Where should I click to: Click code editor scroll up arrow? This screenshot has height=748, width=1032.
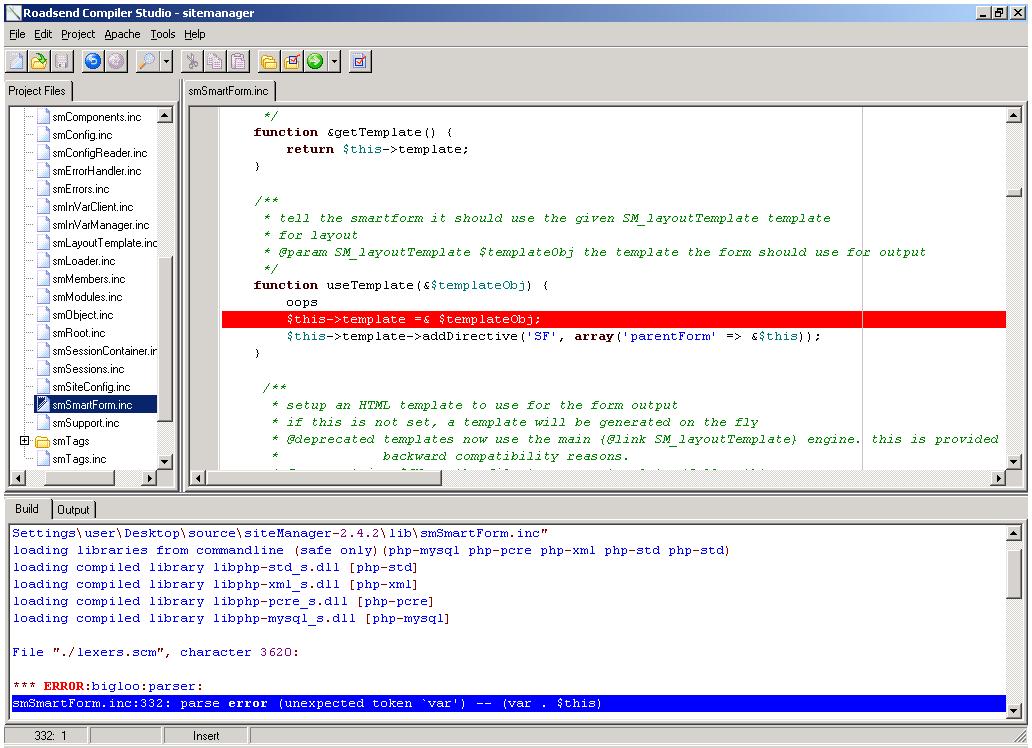[1014, 115]
